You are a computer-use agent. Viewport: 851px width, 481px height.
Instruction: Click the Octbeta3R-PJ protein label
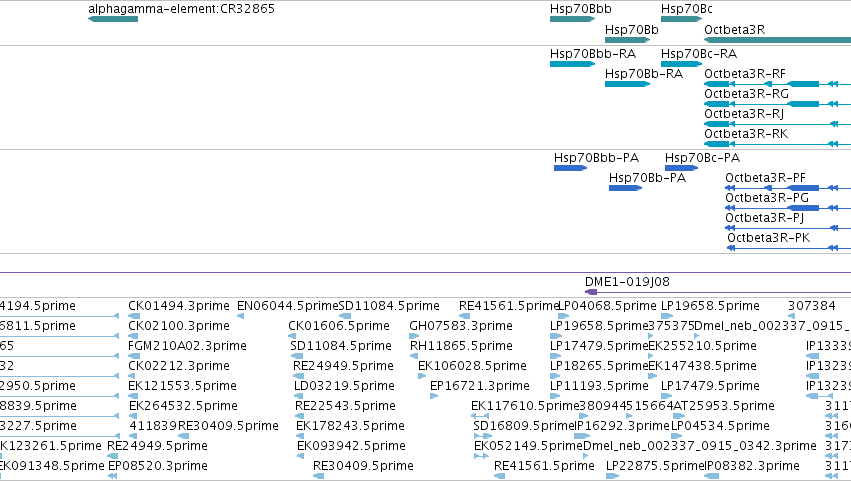[765, 218]
